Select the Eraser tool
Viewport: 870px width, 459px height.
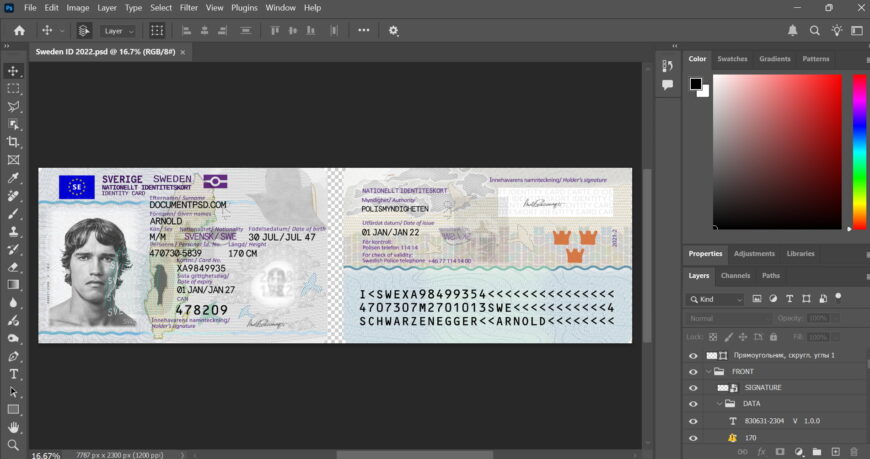(13, 267)
